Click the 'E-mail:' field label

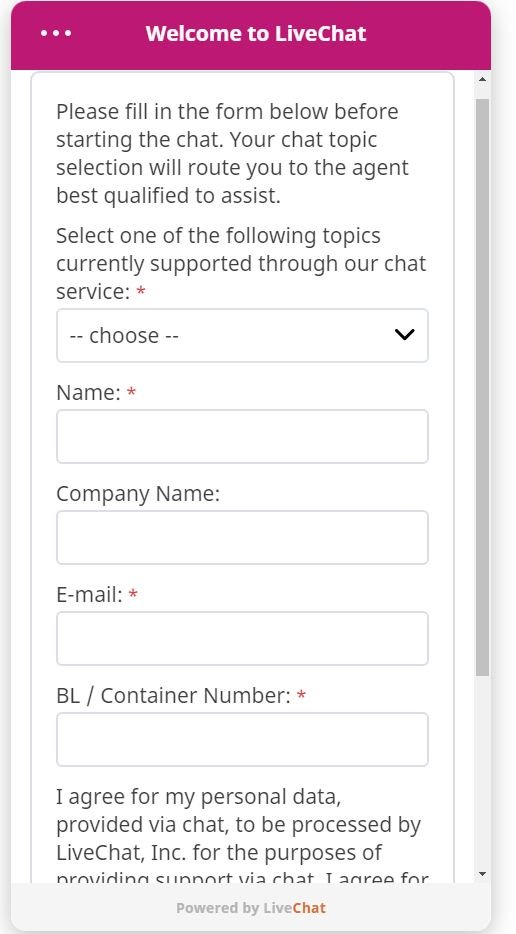click(x=89, y=594)
